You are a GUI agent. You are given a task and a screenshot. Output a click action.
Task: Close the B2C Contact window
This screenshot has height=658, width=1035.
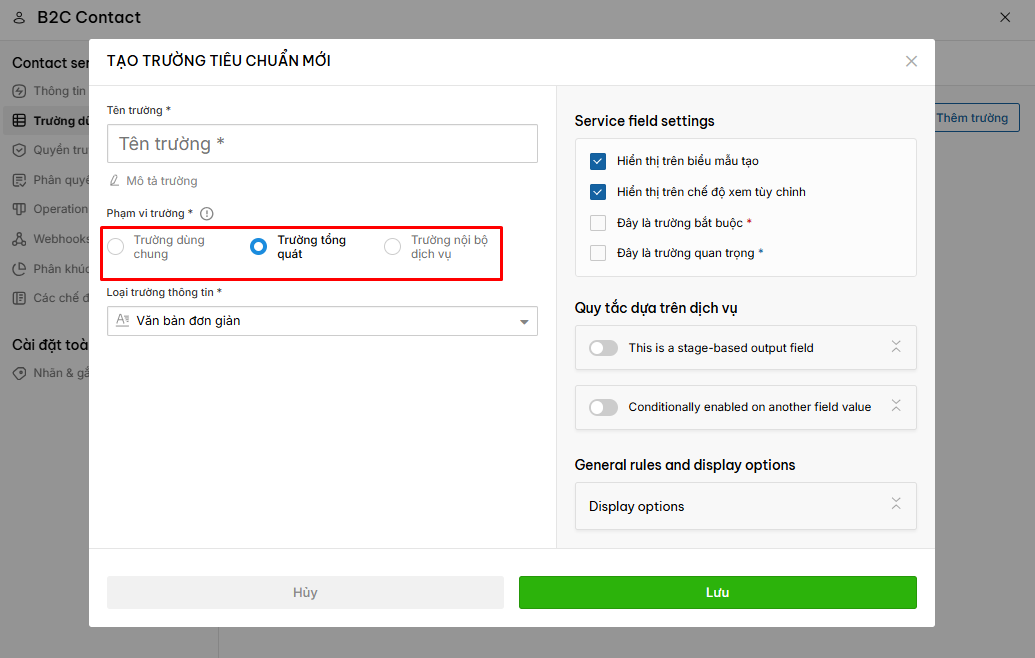point(1005,18)
